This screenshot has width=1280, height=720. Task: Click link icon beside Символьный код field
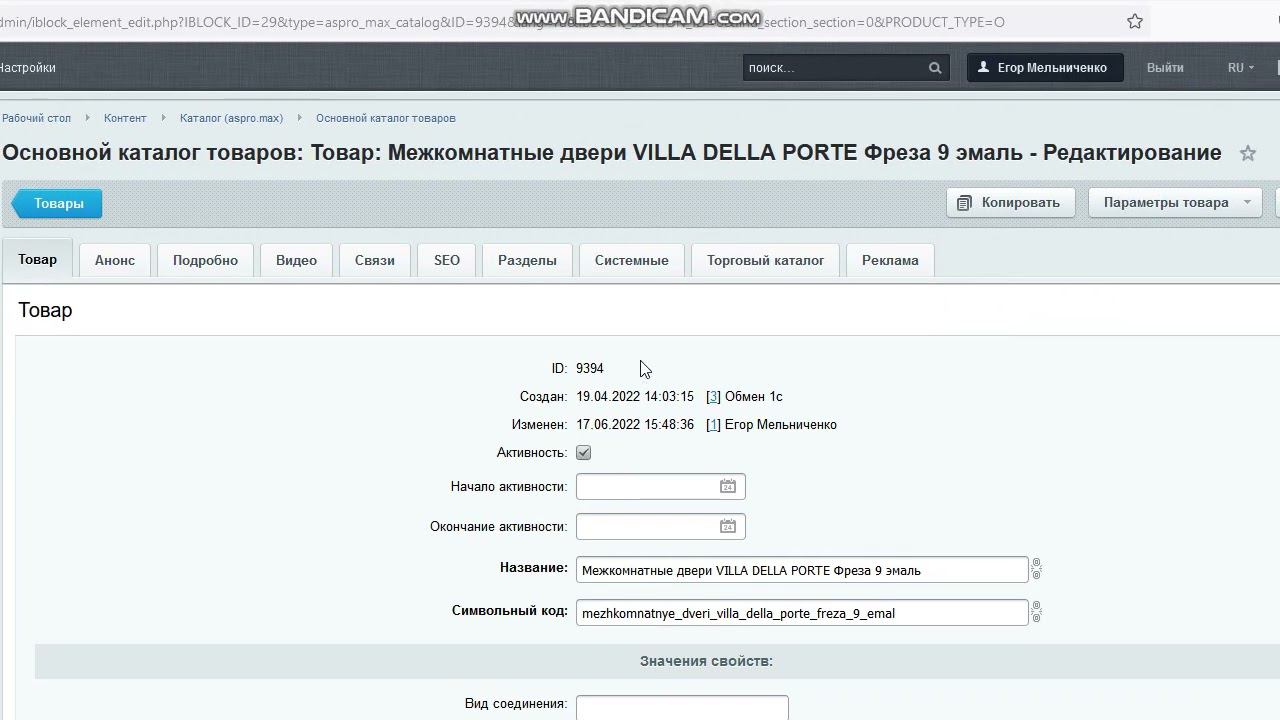pyautogui.click(x=1037, y=612)
